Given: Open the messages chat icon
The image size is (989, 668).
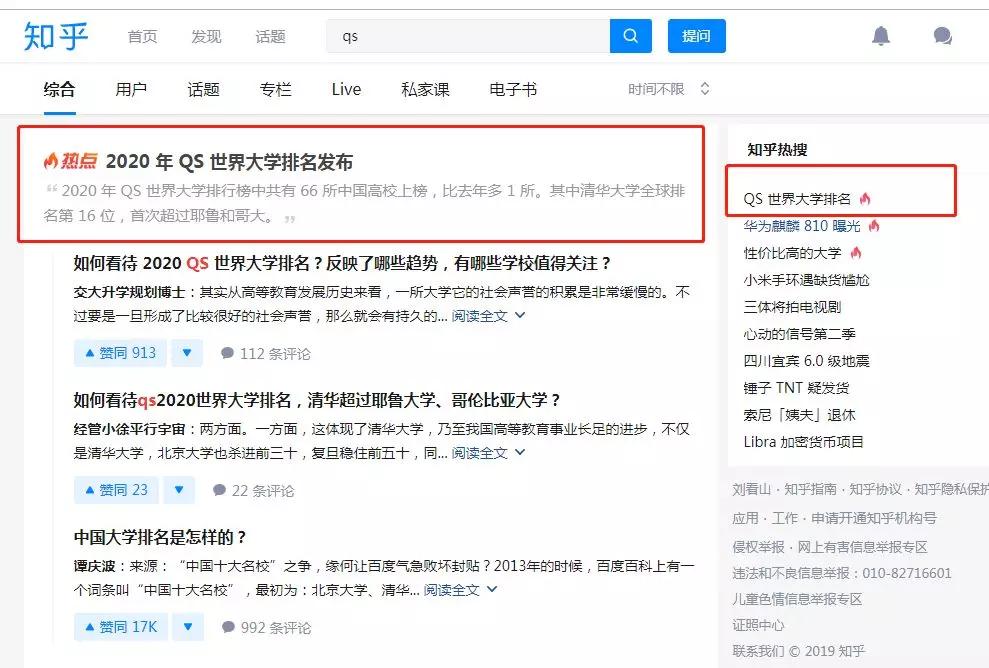Looking at the screenshot, I should [941, 35].
